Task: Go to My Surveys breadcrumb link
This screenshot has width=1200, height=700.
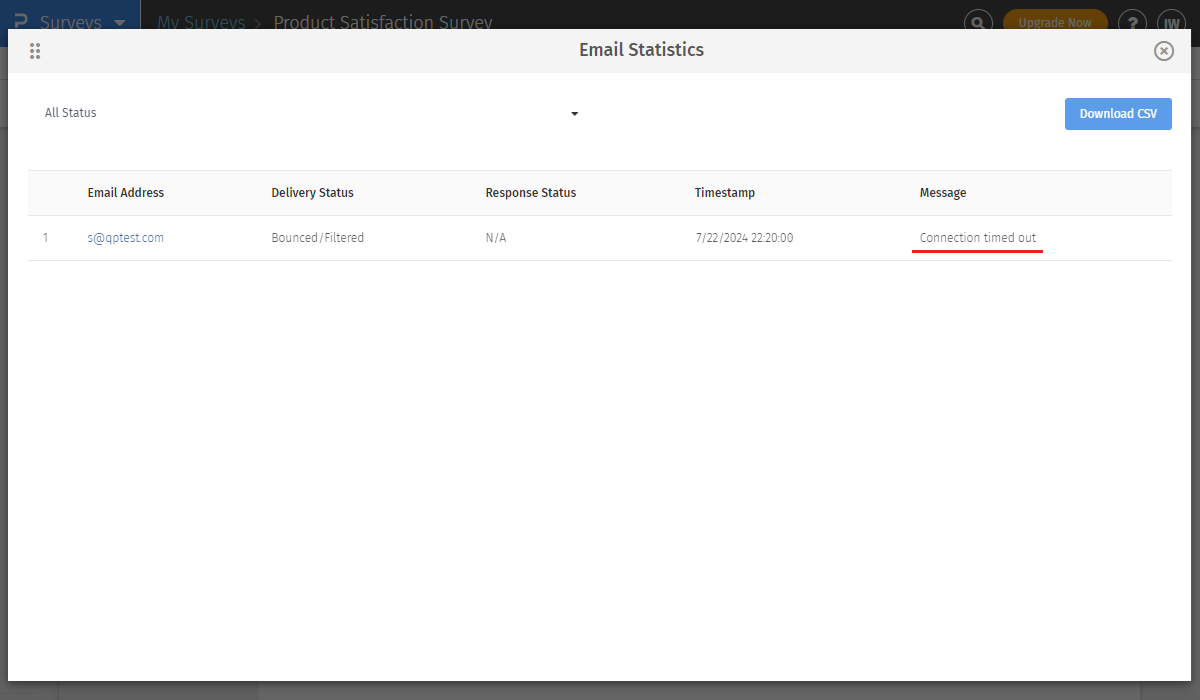Action: point(201,22)
